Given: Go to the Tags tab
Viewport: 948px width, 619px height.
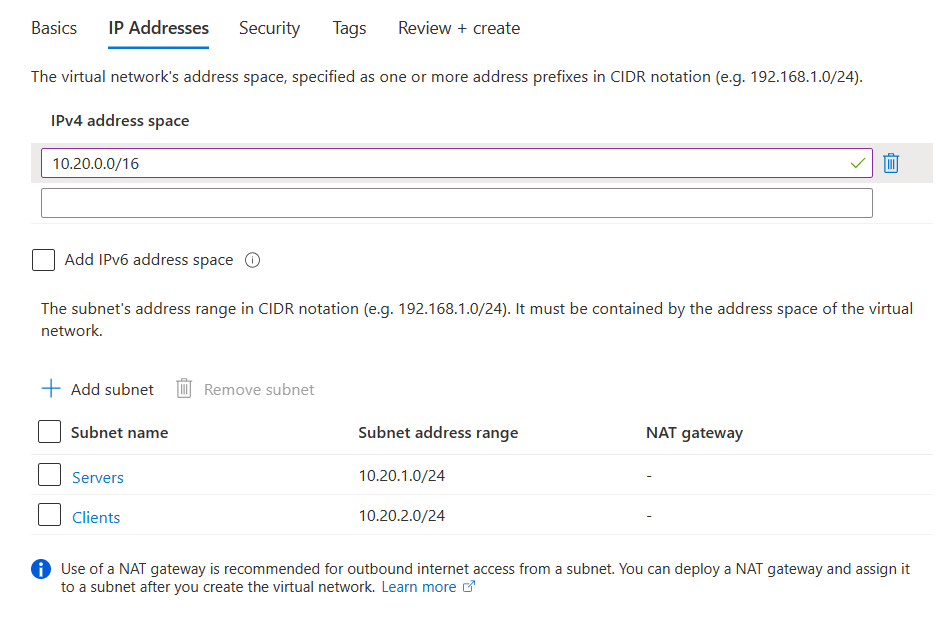Looking at the screenshot, I should (x=349, y=28).
